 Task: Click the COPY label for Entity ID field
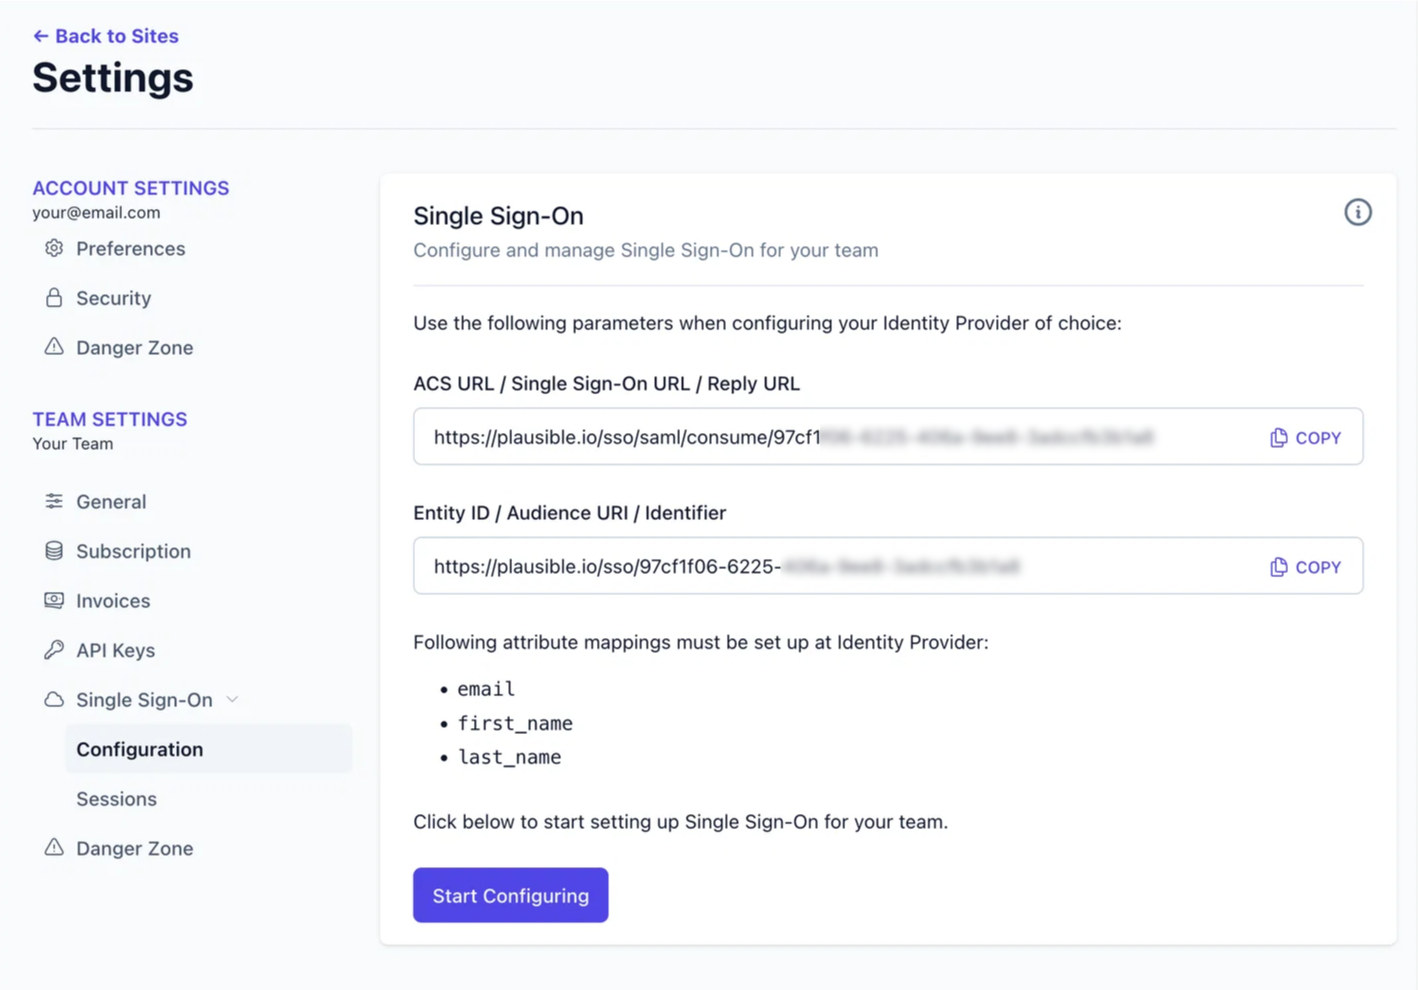(x=1318, y=567)
